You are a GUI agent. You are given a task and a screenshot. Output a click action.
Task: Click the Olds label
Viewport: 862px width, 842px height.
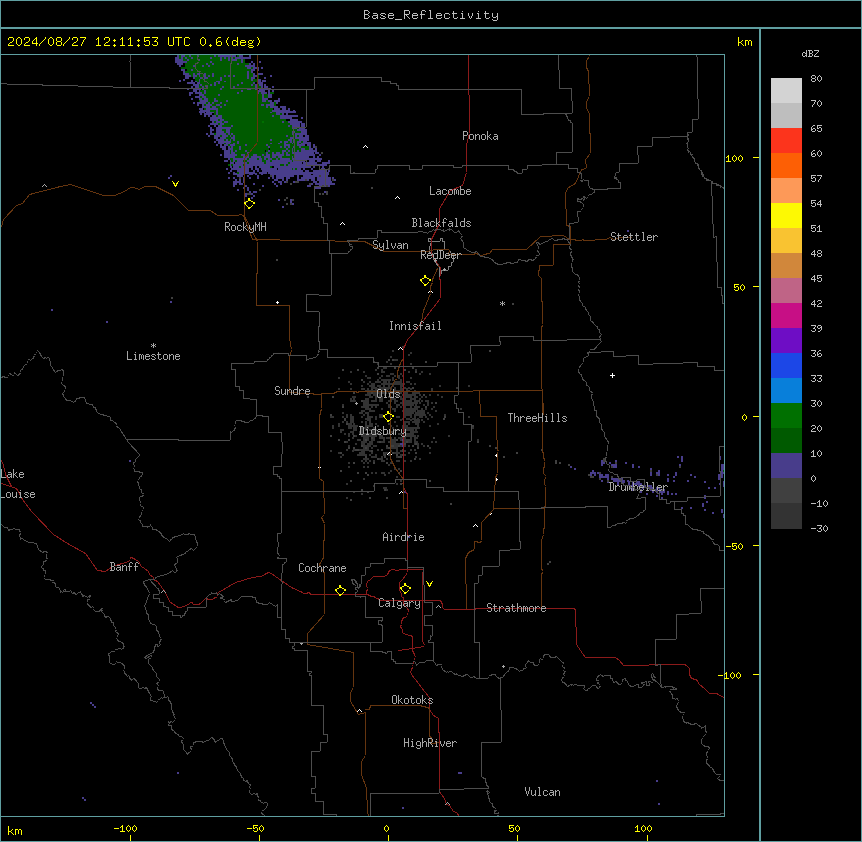388,394
